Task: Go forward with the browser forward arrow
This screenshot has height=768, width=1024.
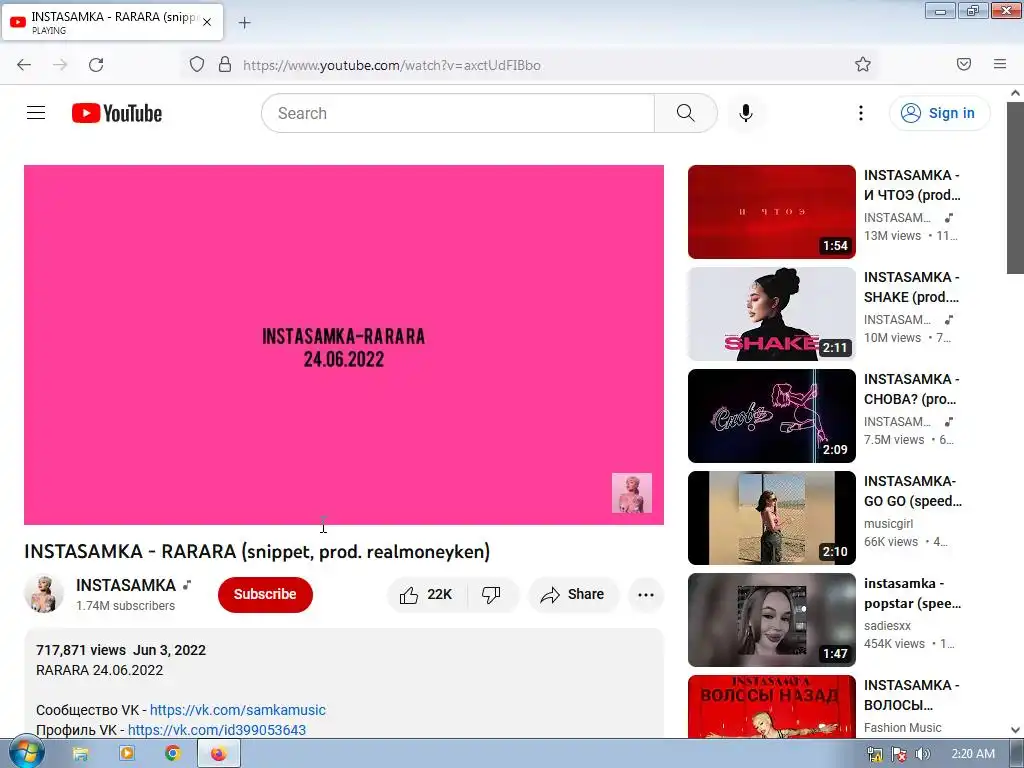Action: (x=60, y=65)
